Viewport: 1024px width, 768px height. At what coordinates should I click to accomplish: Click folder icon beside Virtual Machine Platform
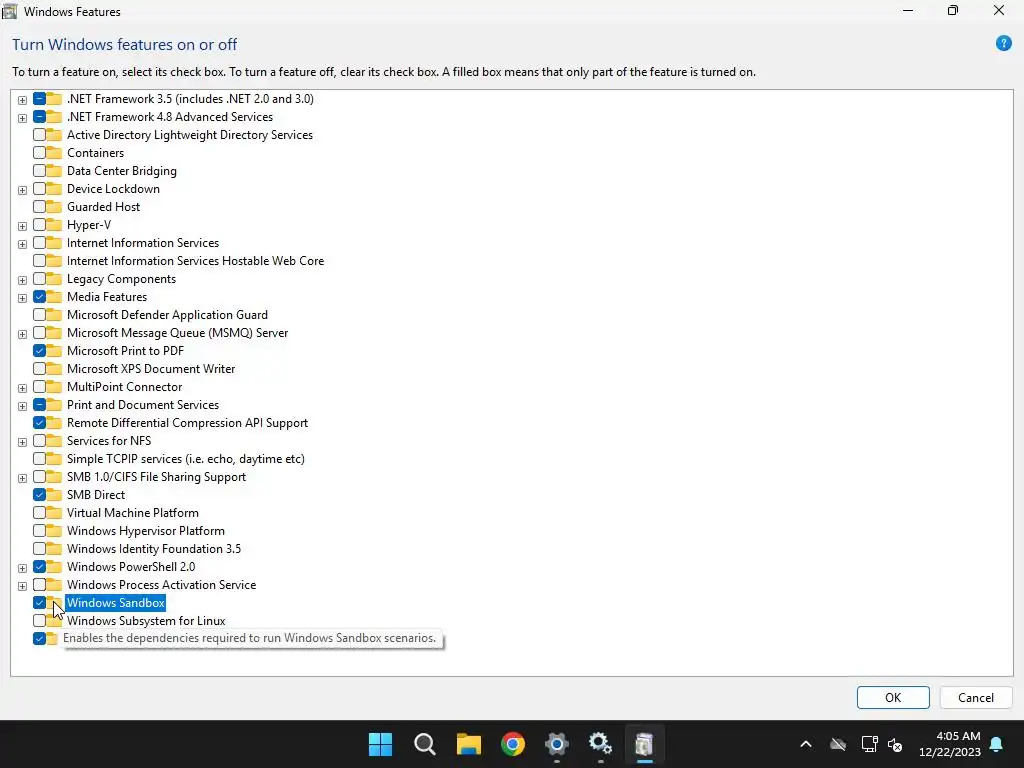(x=54, y=513)
